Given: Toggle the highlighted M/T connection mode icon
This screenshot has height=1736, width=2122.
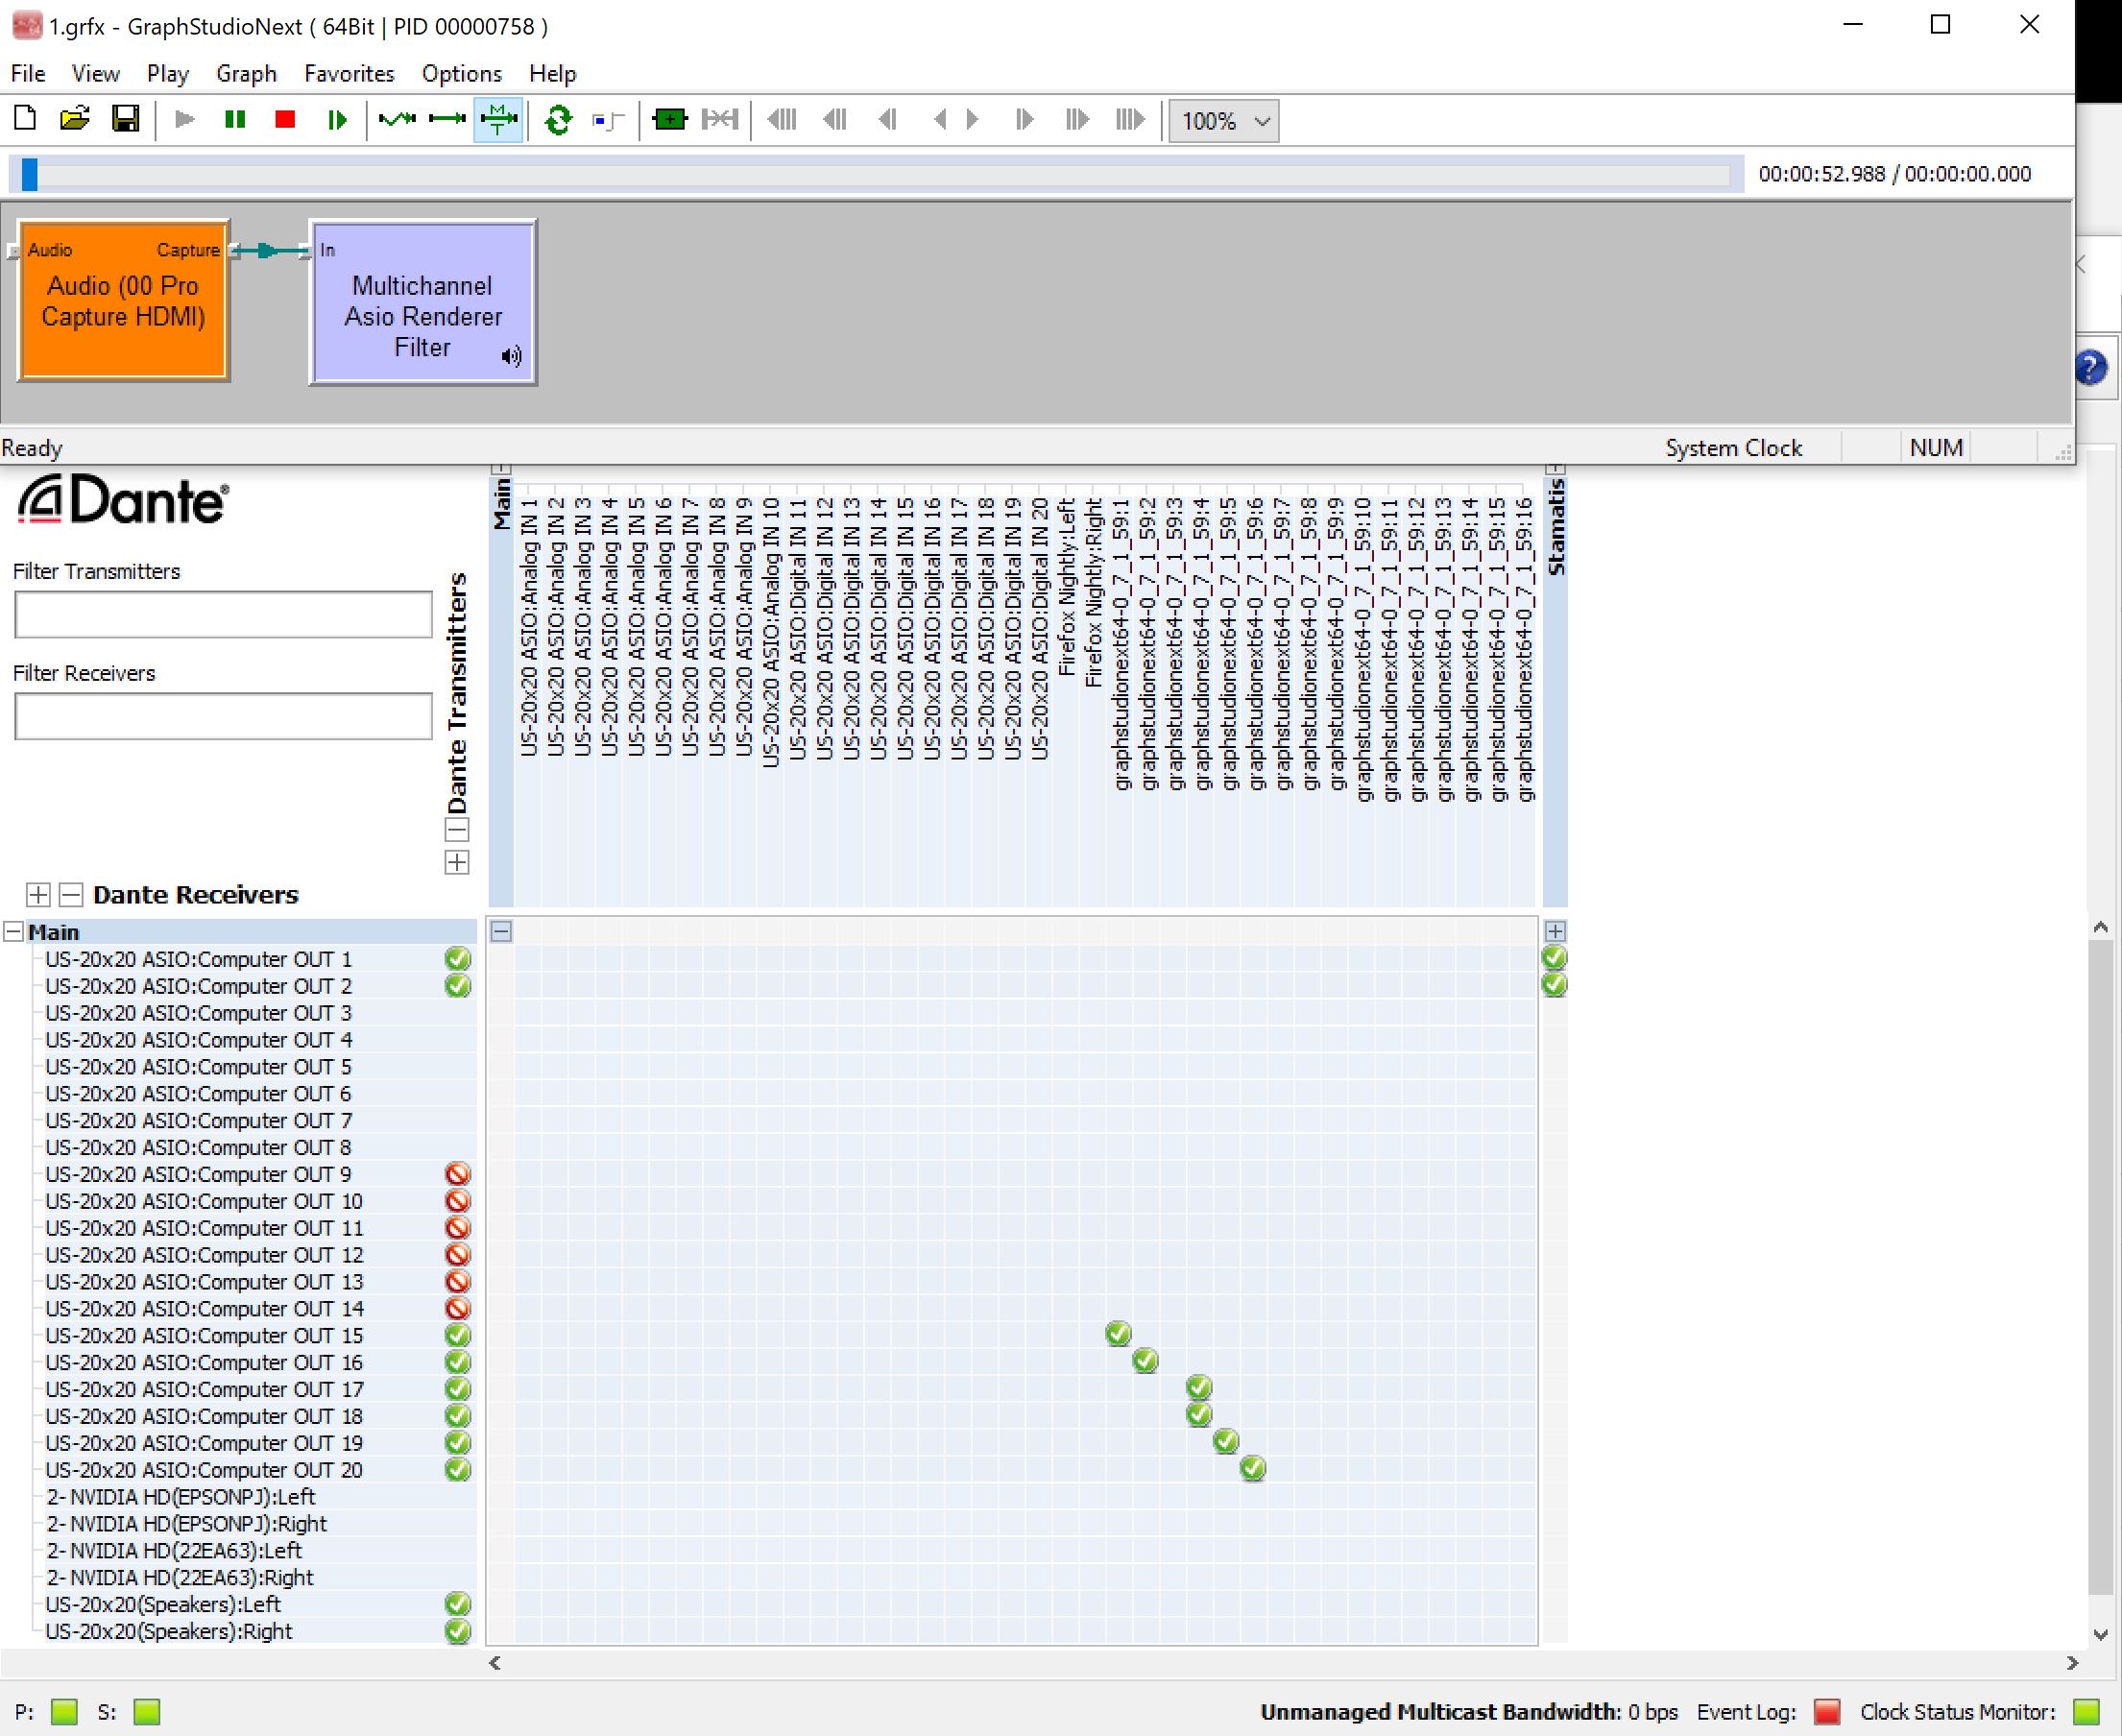Looking at the screenshot, I should 498,120.
